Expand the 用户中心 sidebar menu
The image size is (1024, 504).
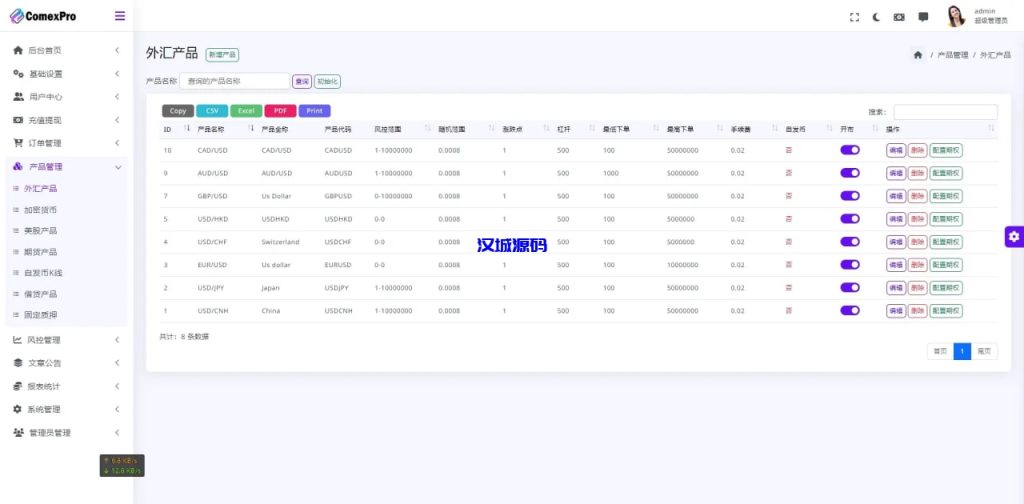(64, 97)
